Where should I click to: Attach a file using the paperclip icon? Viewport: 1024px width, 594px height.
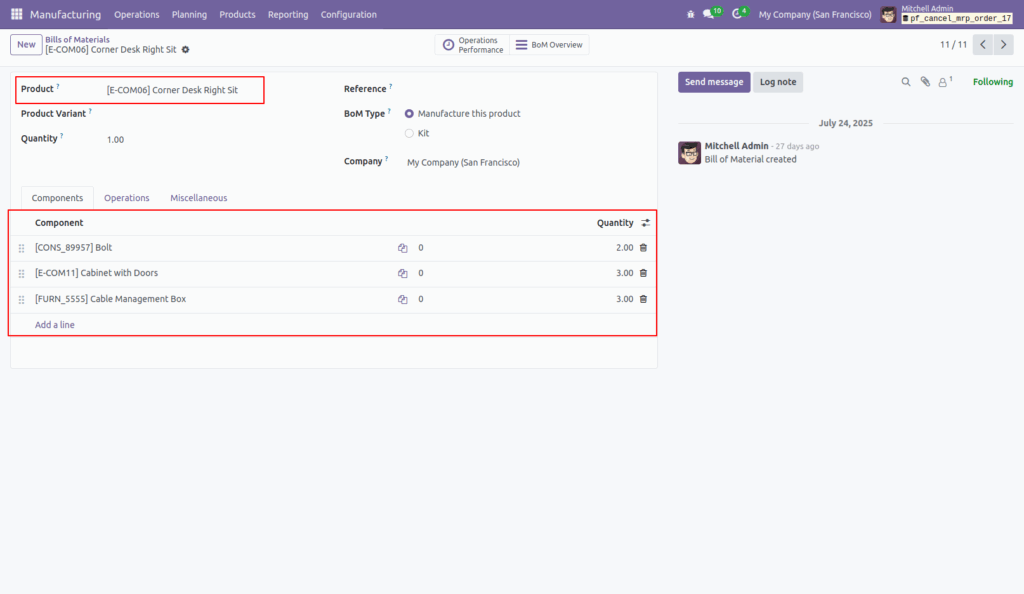coord(925,82)
